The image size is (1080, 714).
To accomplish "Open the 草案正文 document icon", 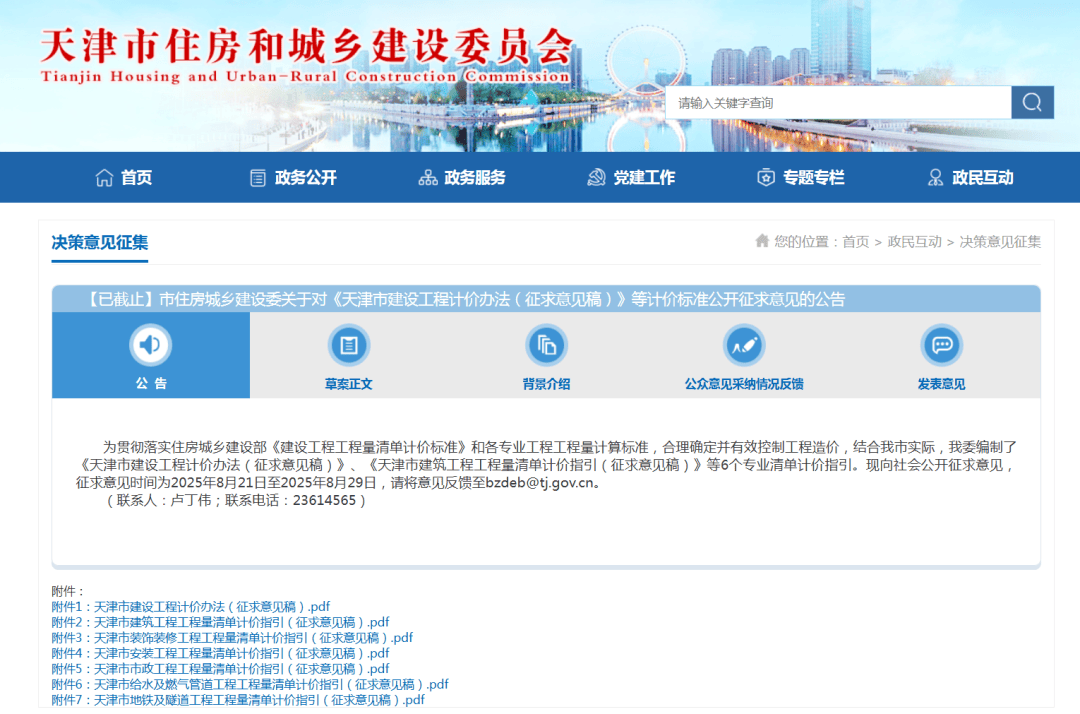I will (x=349, y=344).
